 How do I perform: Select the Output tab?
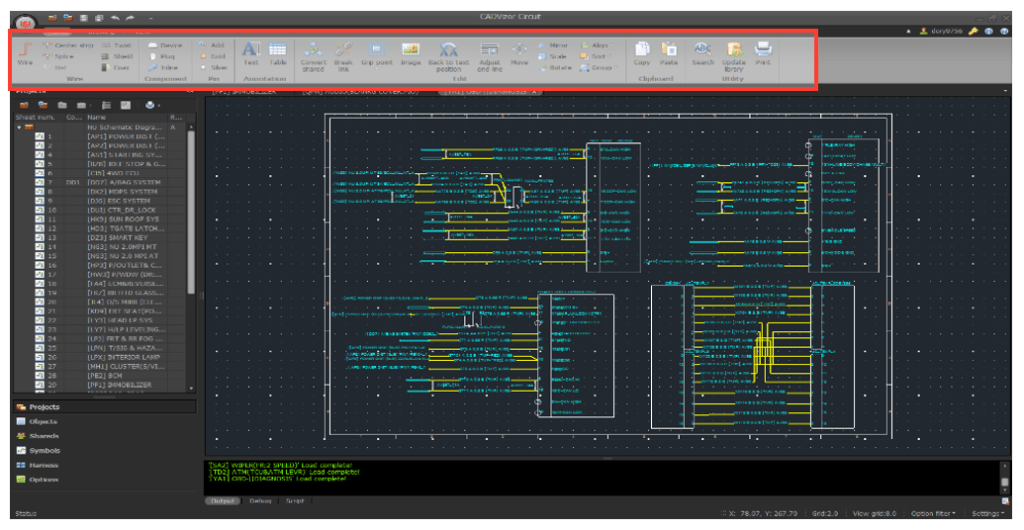click(x=222, y=501)
